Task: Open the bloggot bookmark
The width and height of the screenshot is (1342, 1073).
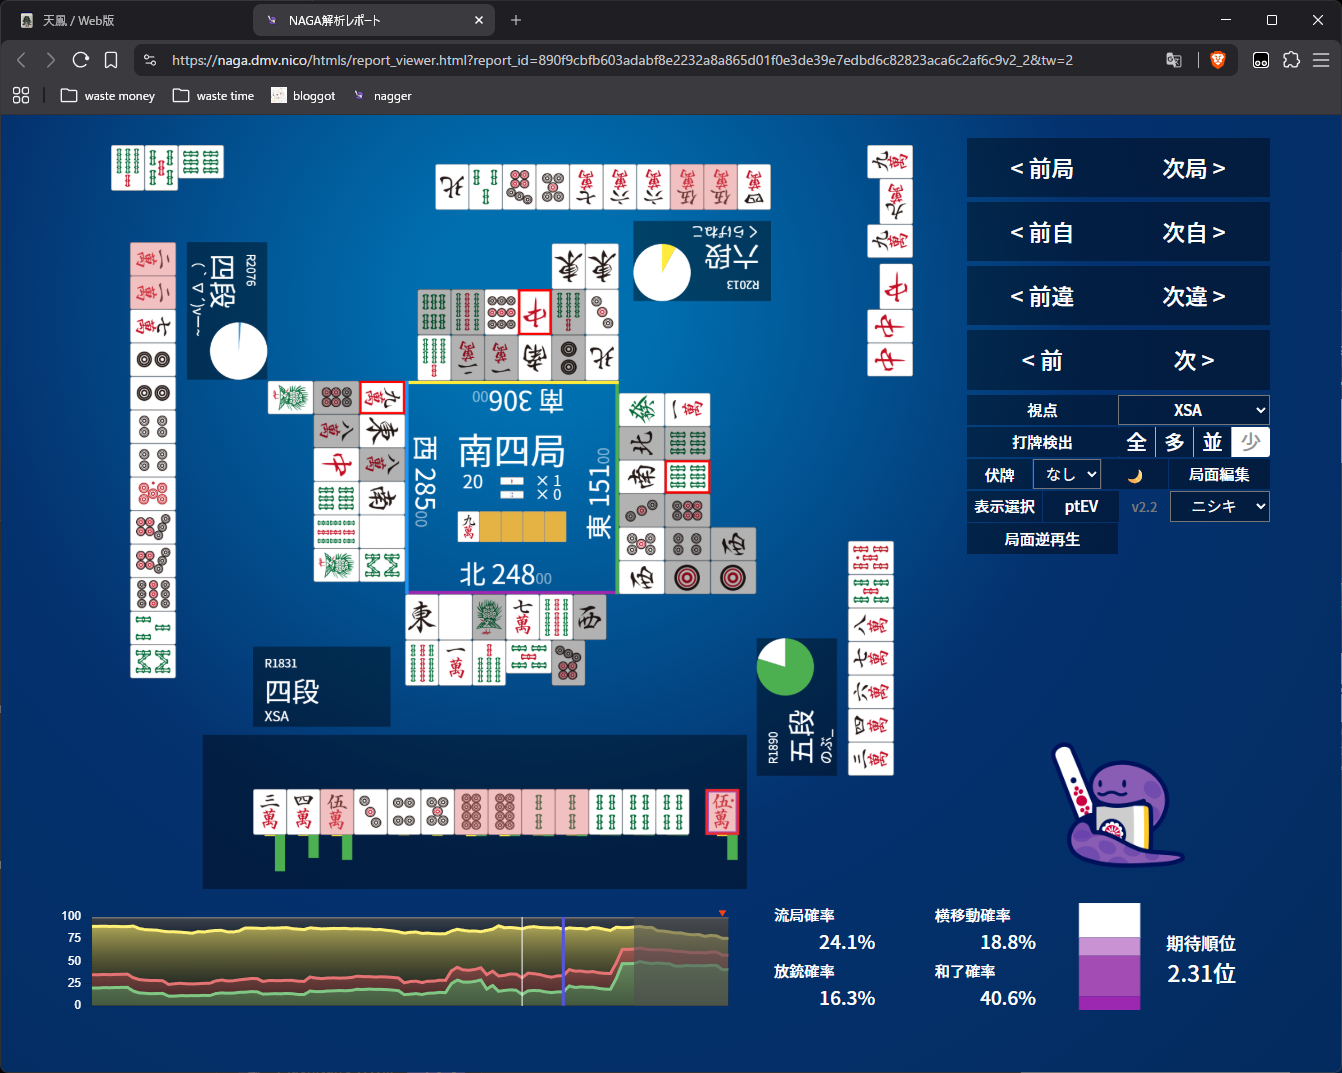Action: tap(302, 96)
